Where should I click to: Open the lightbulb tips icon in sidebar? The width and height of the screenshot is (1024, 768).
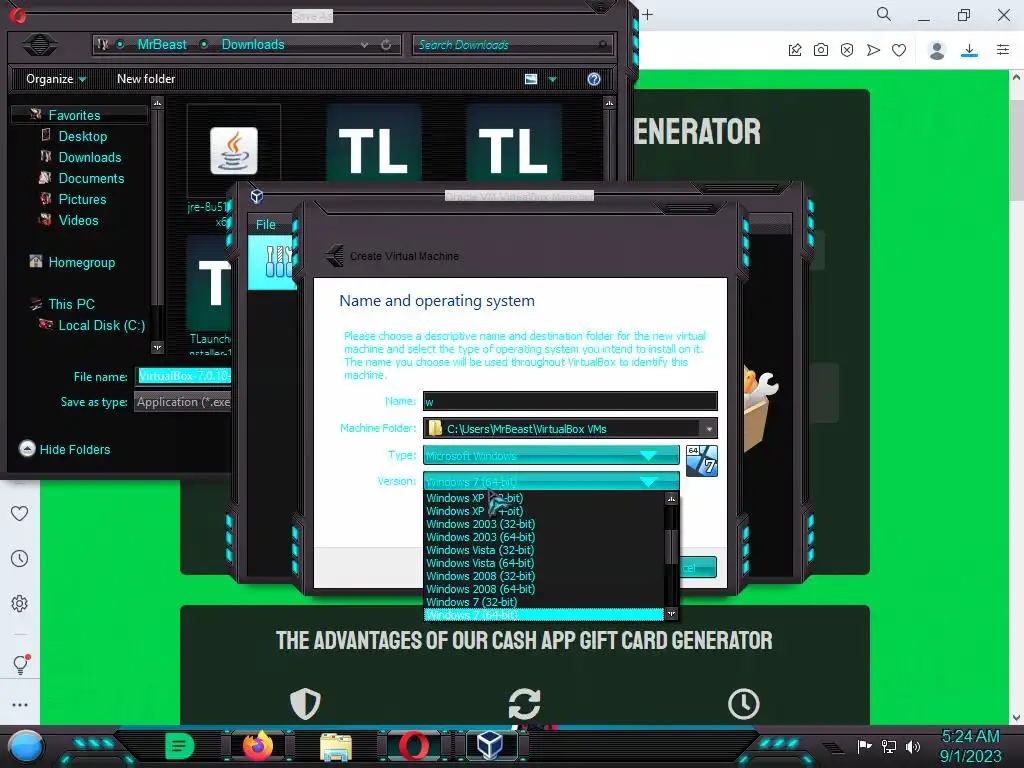point(20,664)
